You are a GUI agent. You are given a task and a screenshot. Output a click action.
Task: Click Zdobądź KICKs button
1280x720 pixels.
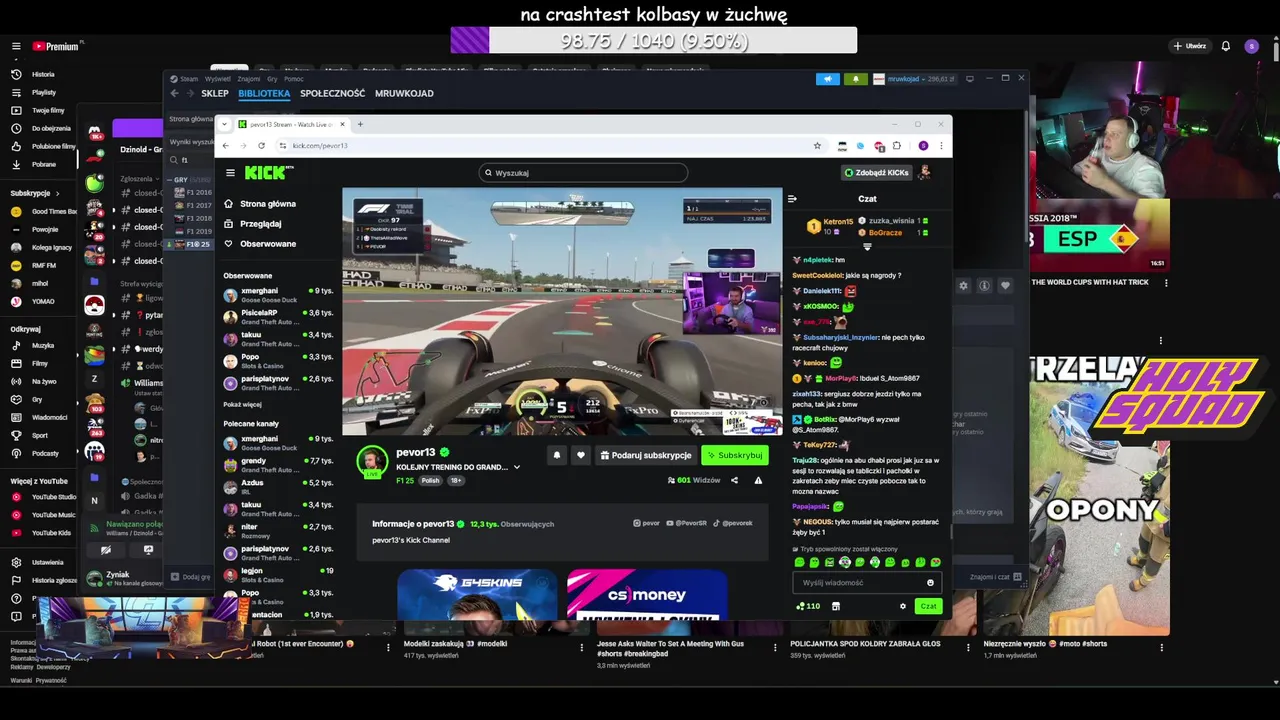click(876, 173)
